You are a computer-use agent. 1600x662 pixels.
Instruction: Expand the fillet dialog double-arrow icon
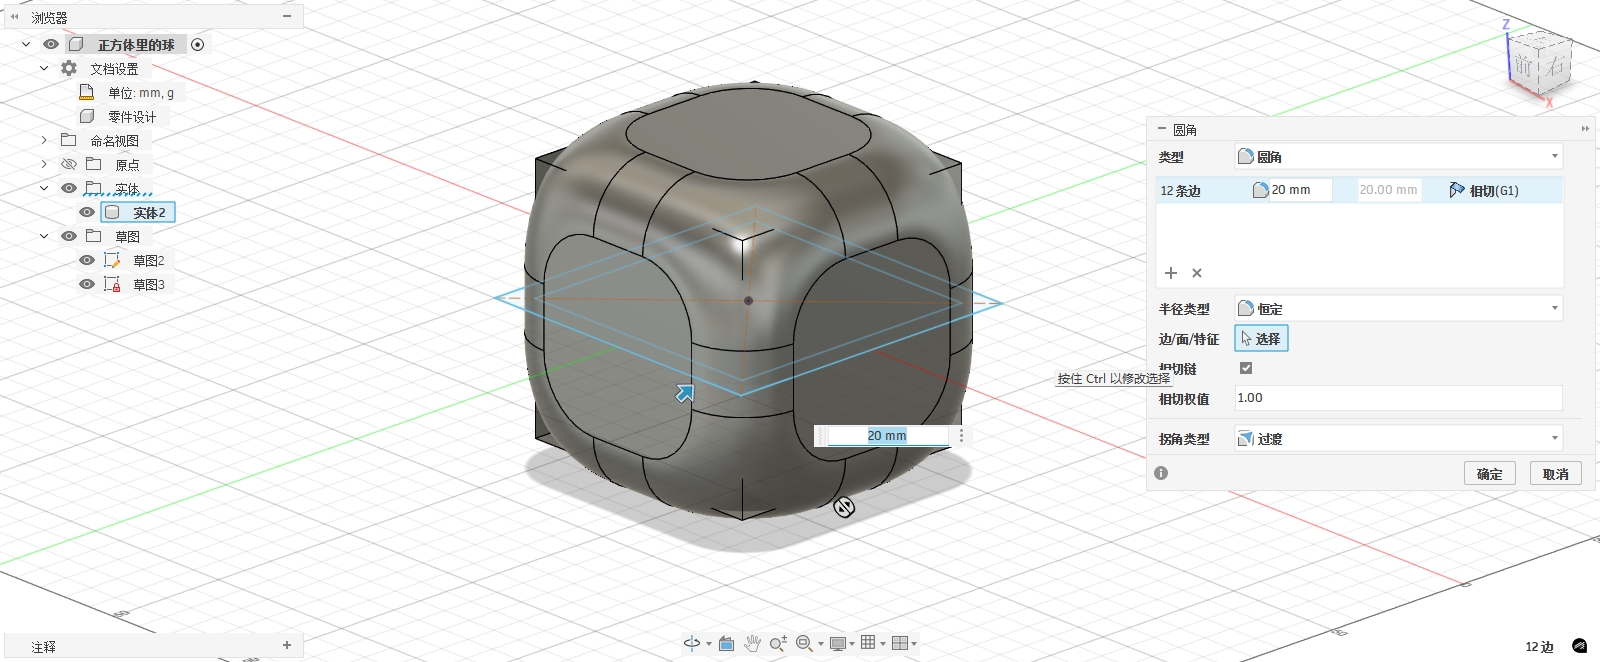pyautogui.click(x=1585, y=129)
